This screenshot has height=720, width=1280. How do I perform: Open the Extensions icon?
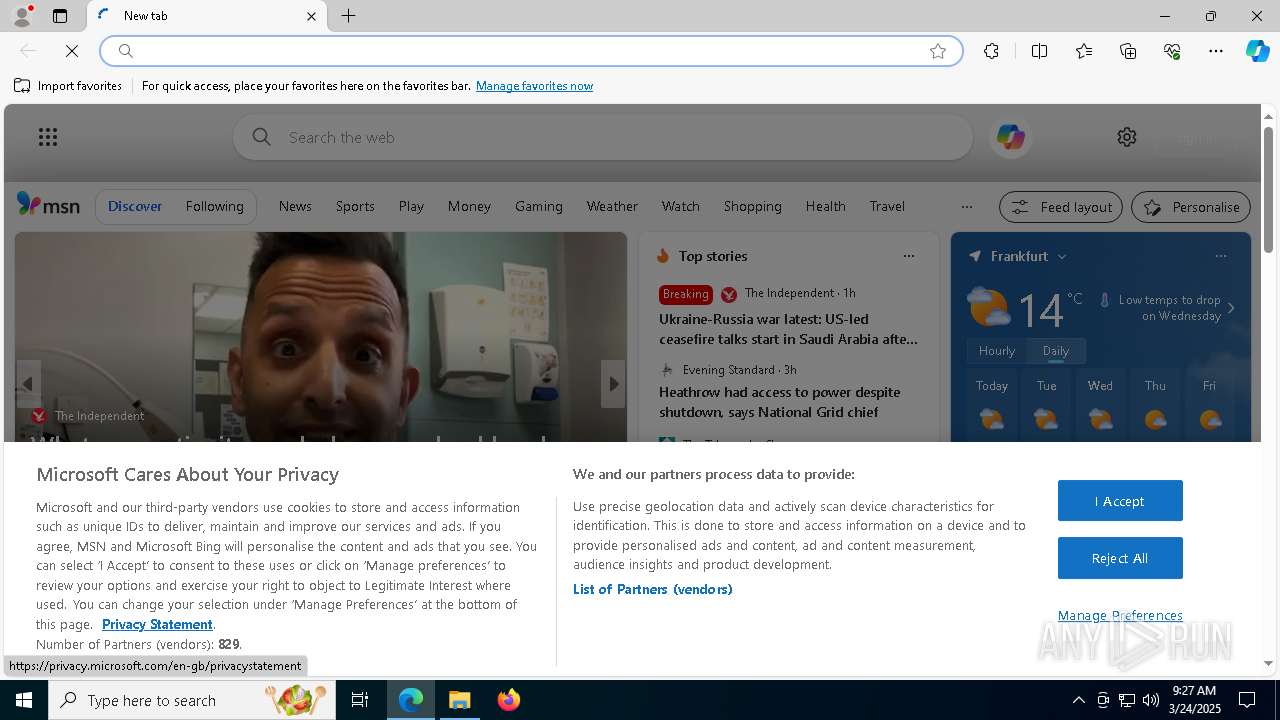(991, 51)
